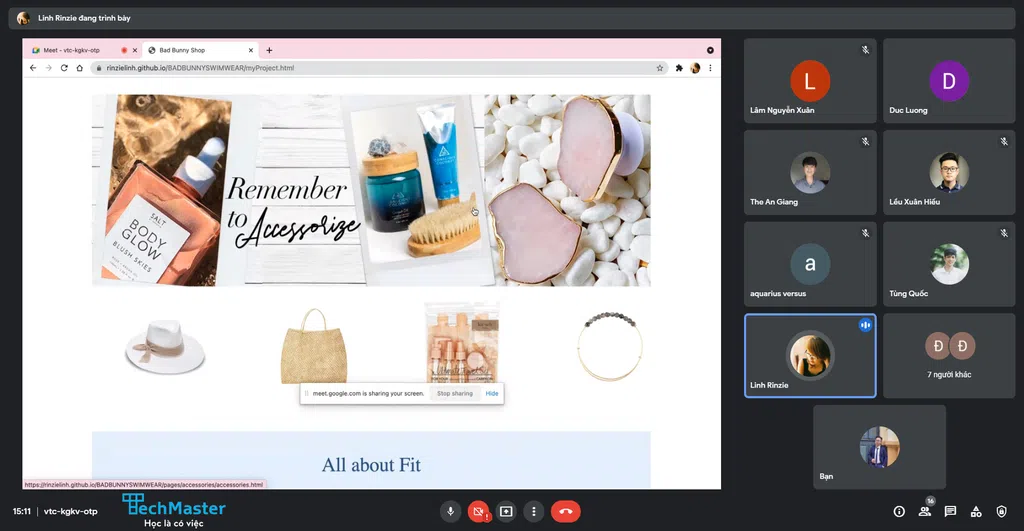Screen dimensions: 1024x531
Task: Select your own Bạn video tile
Action: click(x=879, y=447)
